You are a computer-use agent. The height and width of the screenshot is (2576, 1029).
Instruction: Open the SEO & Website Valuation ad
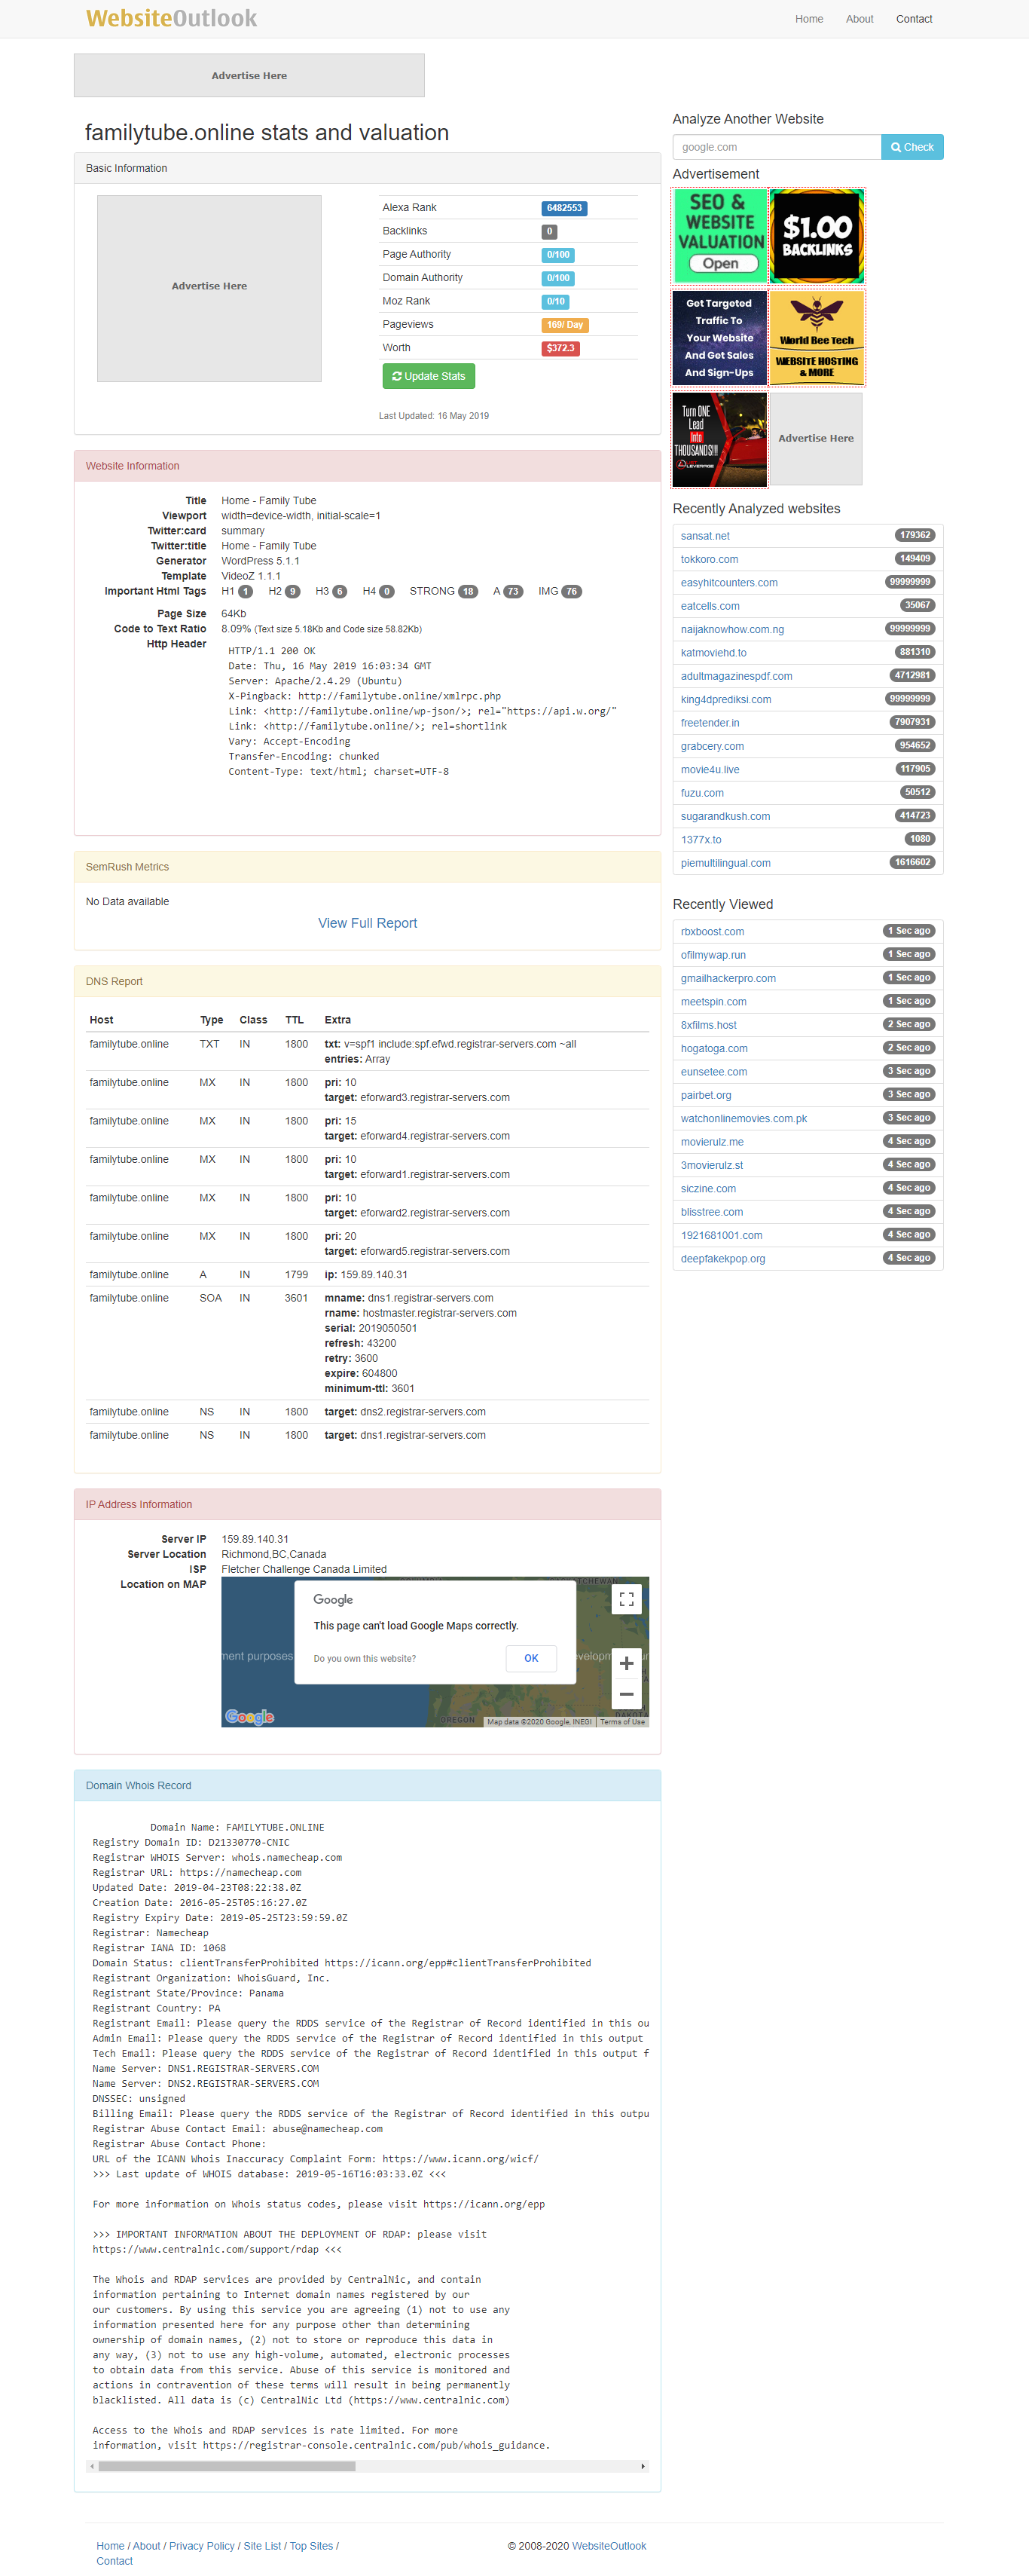point(720,236)
